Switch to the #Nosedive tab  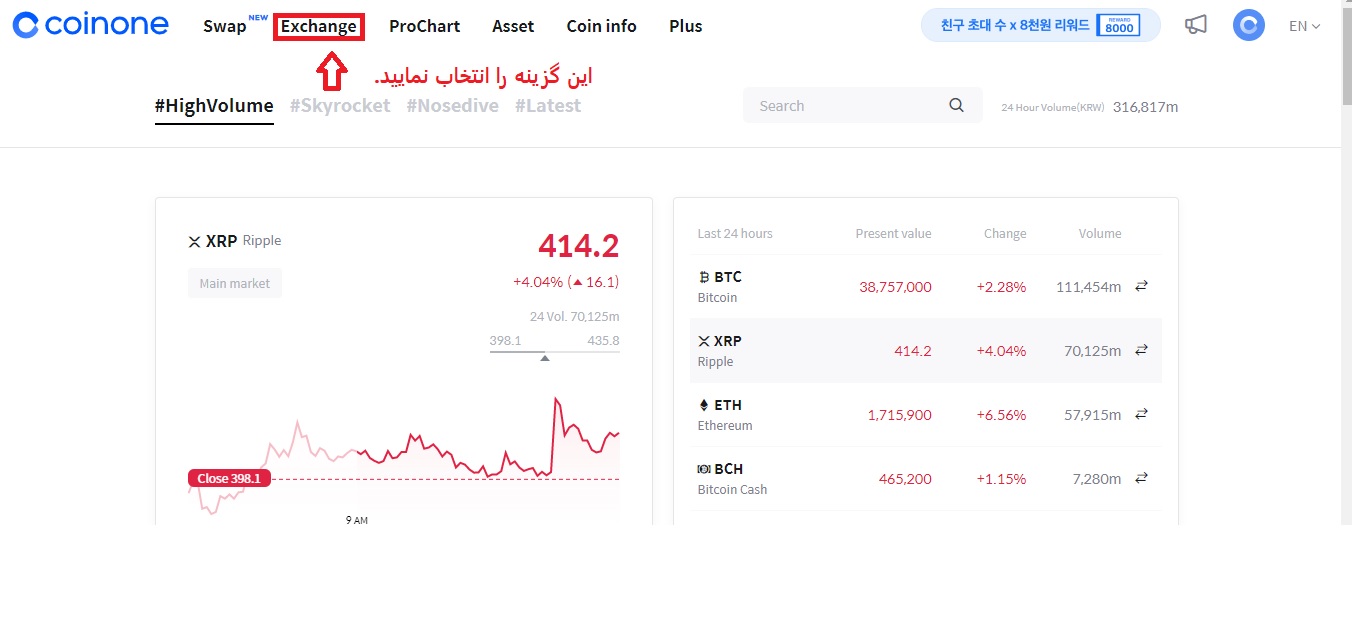pos(452,105)
